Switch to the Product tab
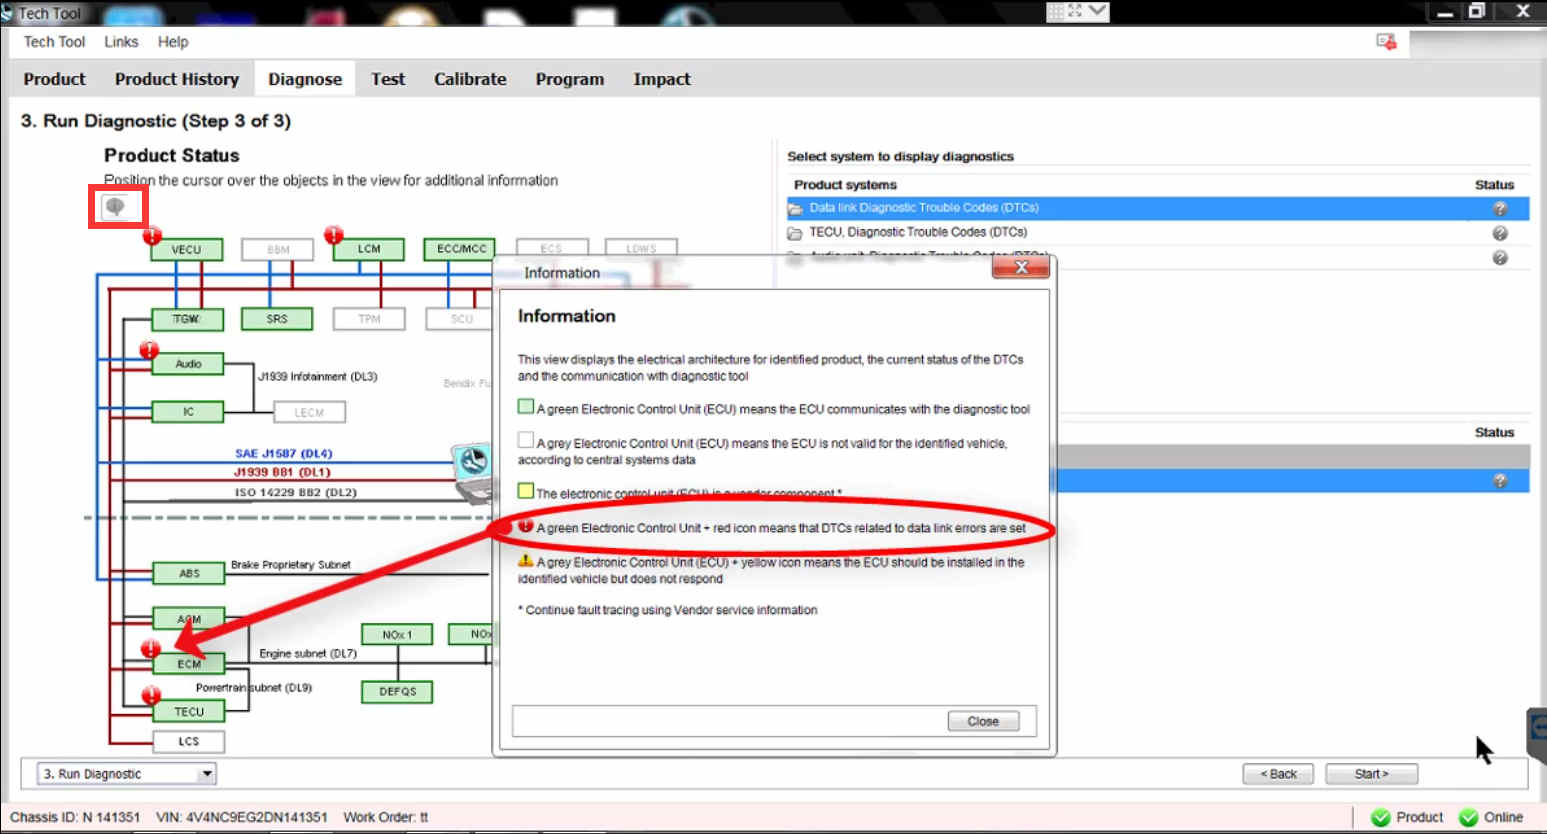Image resolution: width=1547 pixels, height=834 pixels. pyautogui.click(x=55, y=79)
